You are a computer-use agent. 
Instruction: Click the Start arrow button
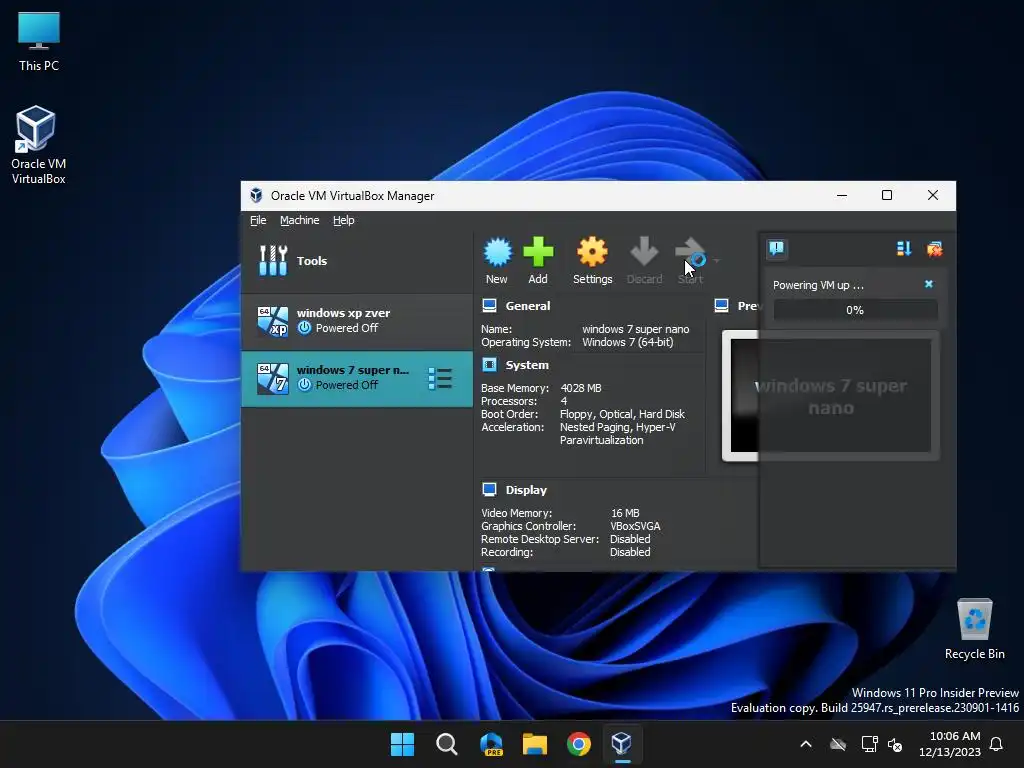(690, 261)
